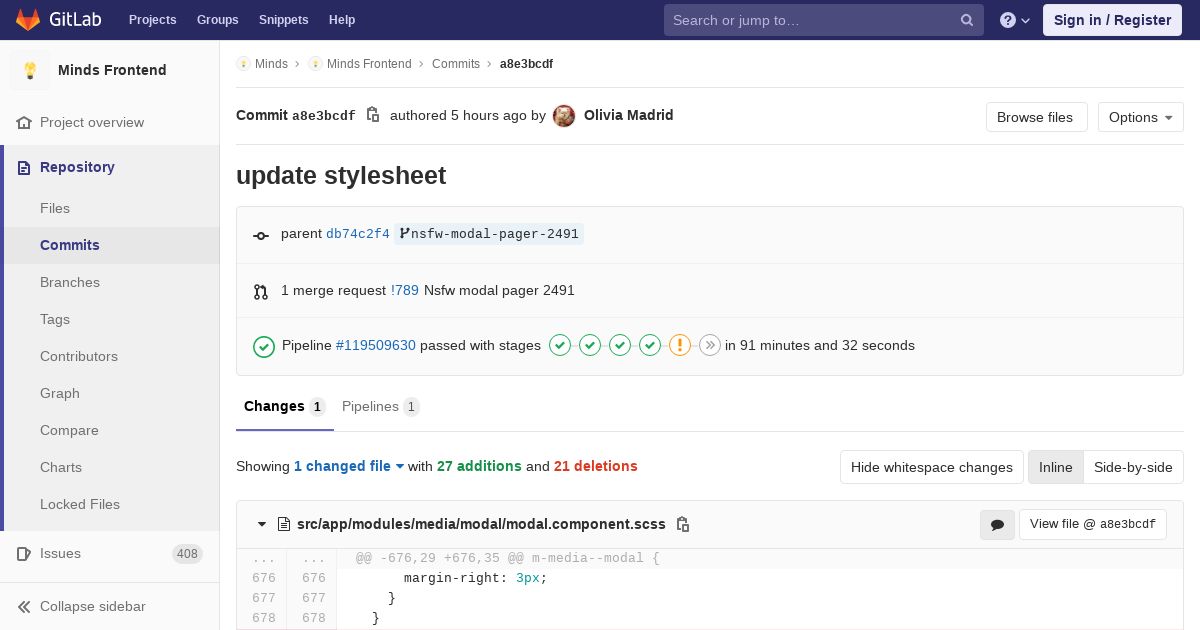Viewport: 1200px width, 630px height.
Task: Click the orange warning pipeline stage icon
Action: click(x=680, y=345)
